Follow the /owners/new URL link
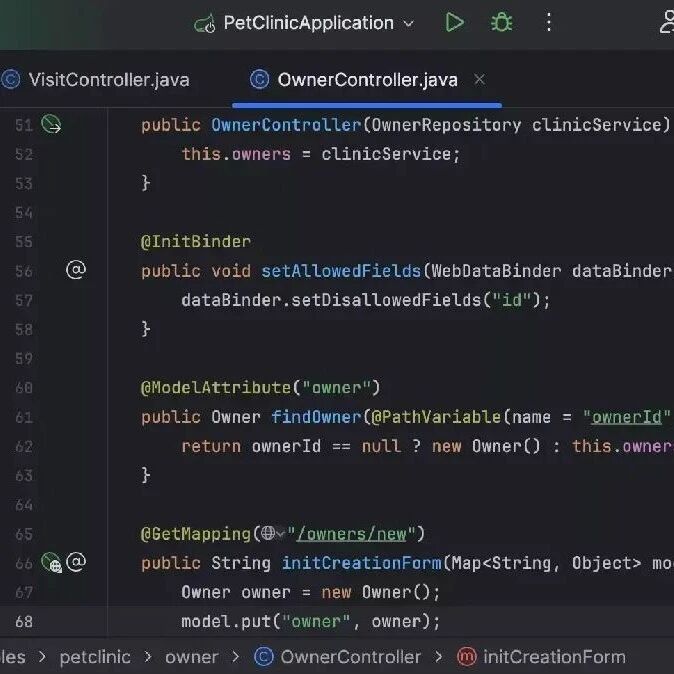 (x=351, y=534)
